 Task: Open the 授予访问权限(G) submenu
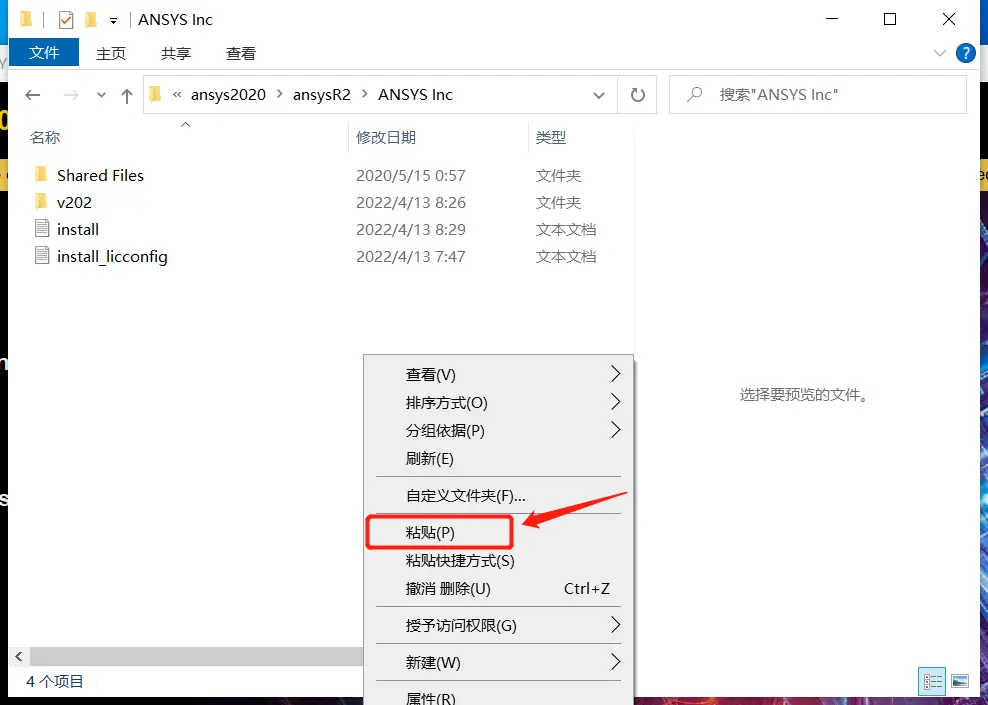coord(498,626)
